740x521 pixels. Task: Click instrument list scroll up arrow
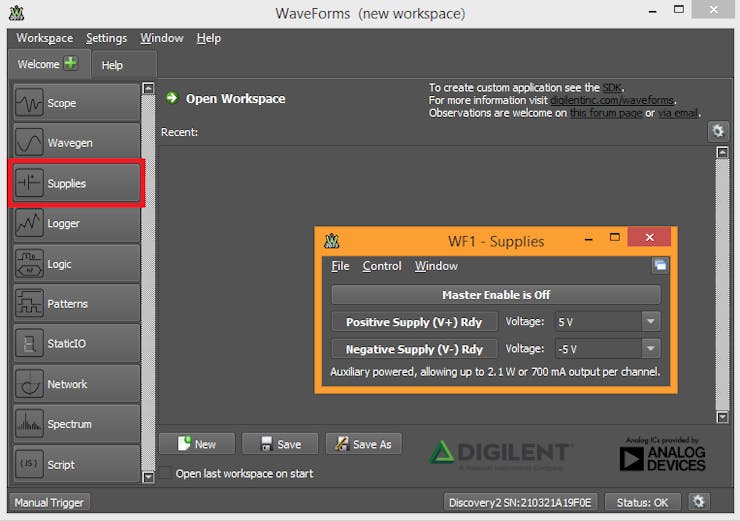[148, 88]
